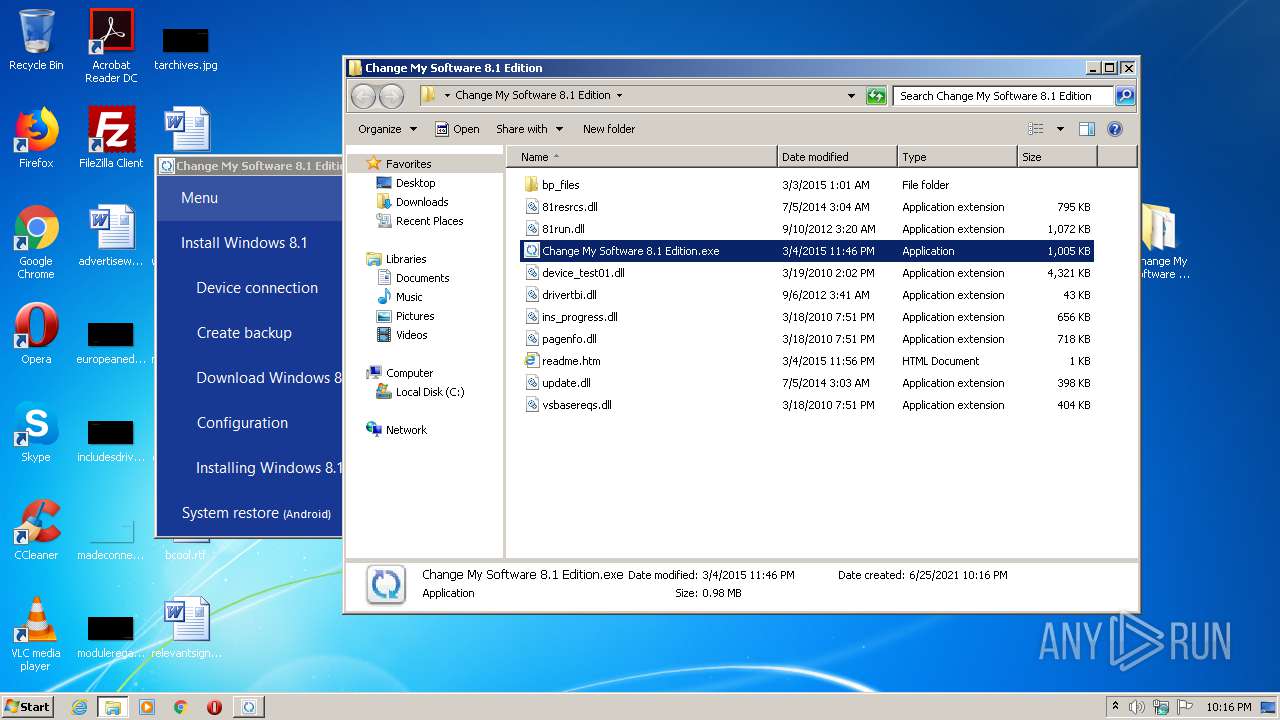Open the volume control in system tray
The height and width of the screenshot is (720, 1280).
click(1137, 707)
